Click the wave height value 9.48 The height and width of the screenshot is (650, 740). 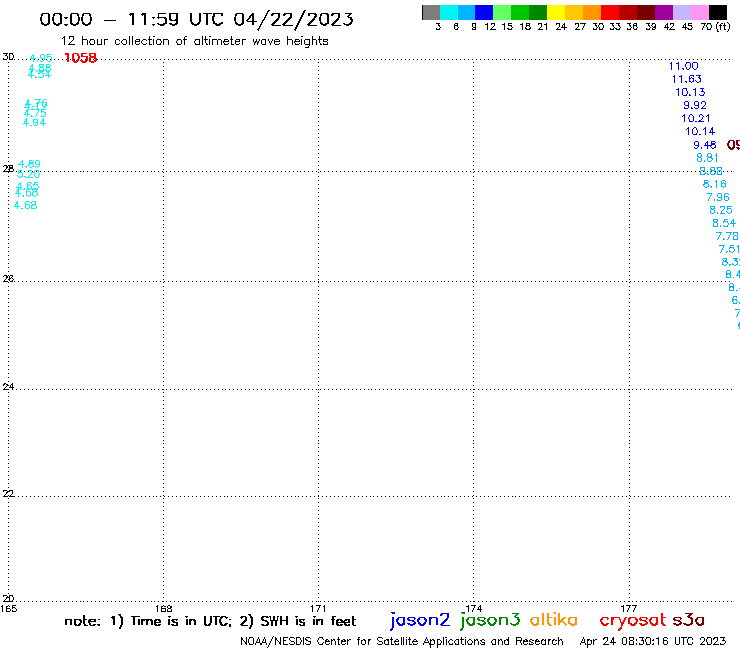click(705, 145)
